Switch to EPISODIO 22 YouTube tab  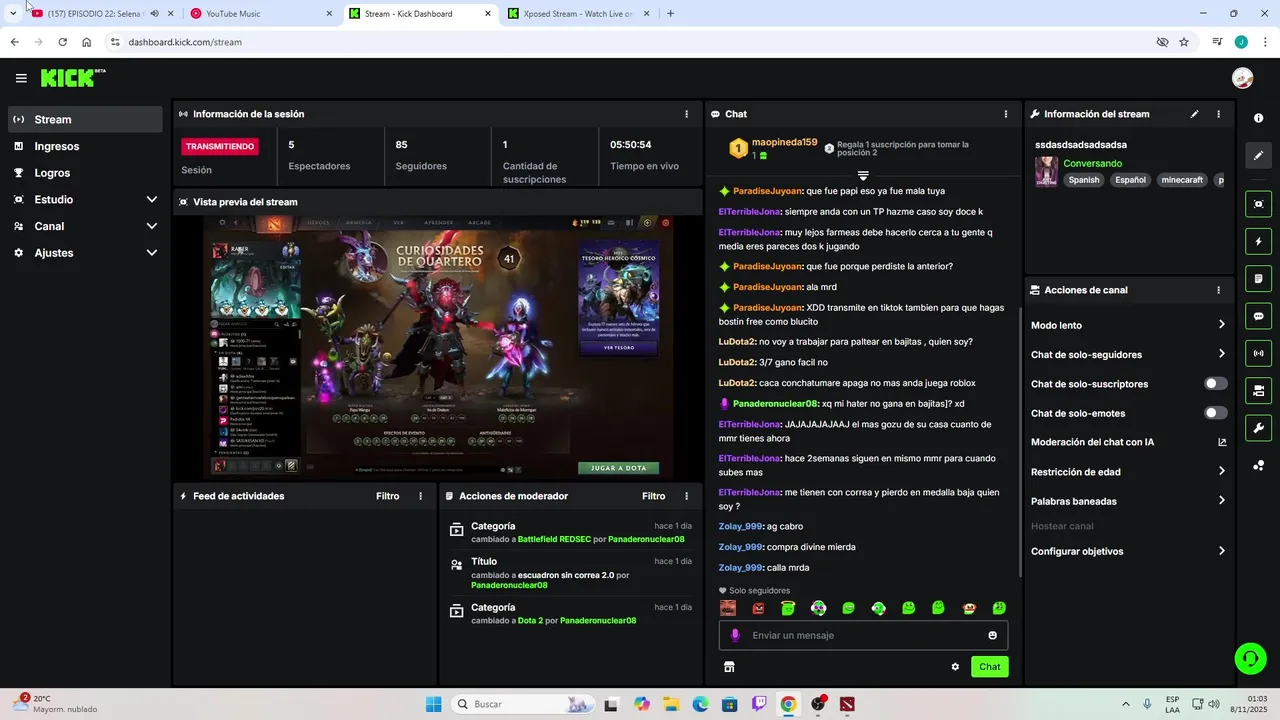[x=101, y=14]
